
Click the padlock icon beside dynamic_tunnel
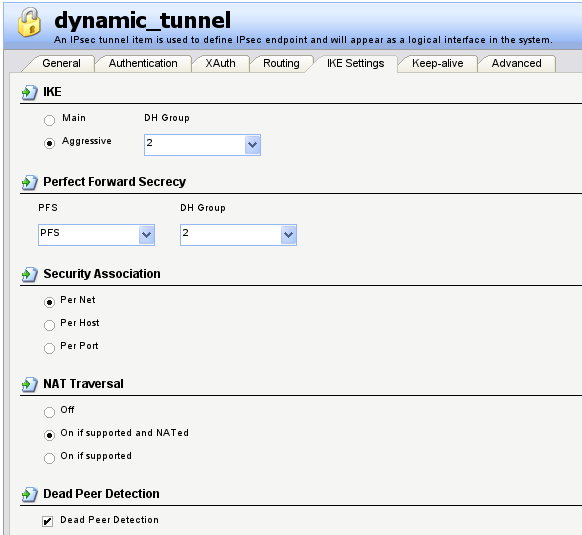(x=29, y=23)
